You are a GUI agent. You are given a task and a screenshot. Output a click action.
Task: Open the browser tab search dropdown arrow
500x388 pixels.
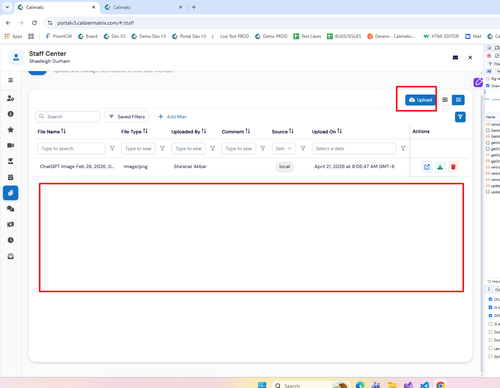(x=7, y=7)
